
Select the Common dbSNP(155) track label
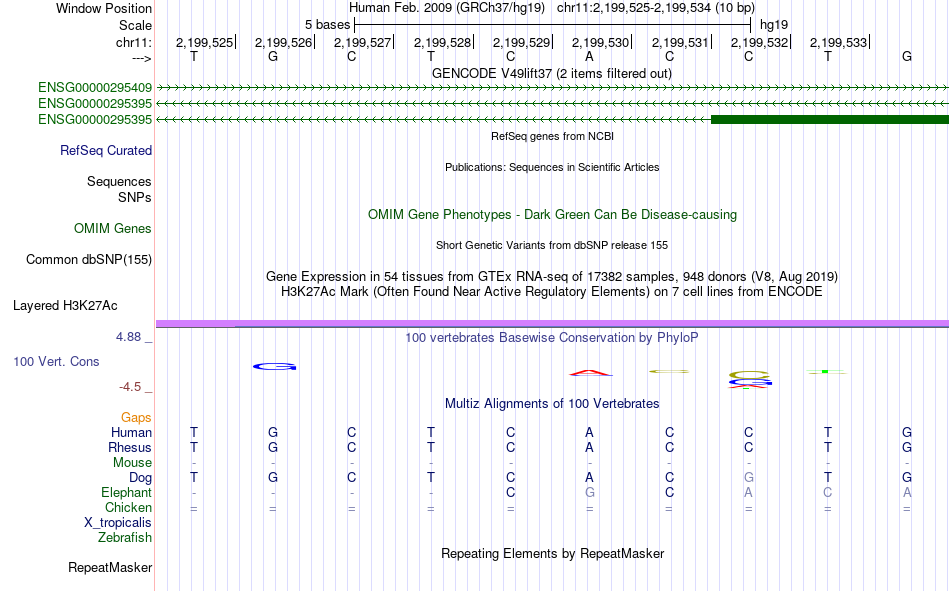pos(89,259)
